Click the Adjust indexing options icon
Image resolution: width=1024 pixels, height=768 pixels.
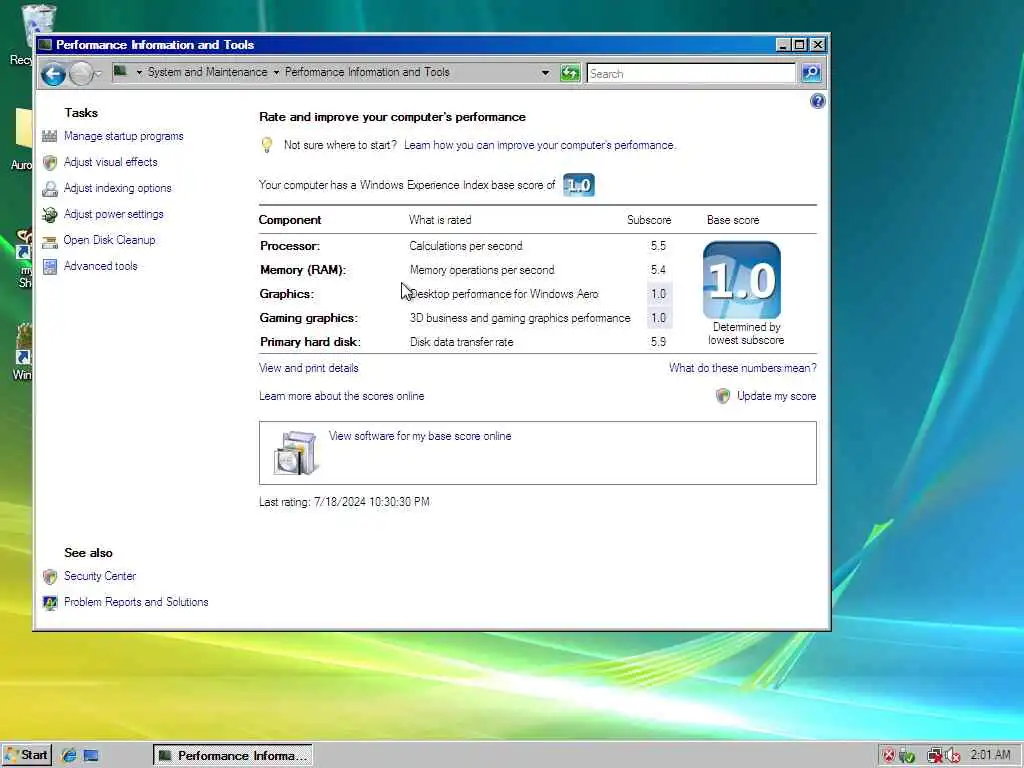pos(50,189)
